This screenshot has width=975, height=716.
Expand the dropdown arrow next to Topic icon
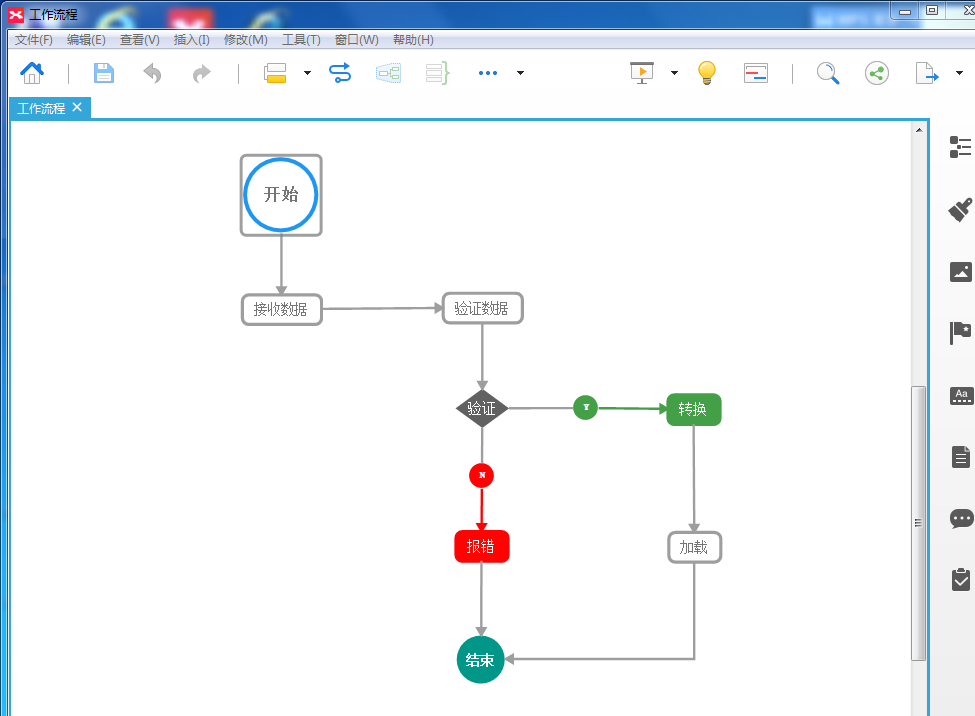pos(307,73)
